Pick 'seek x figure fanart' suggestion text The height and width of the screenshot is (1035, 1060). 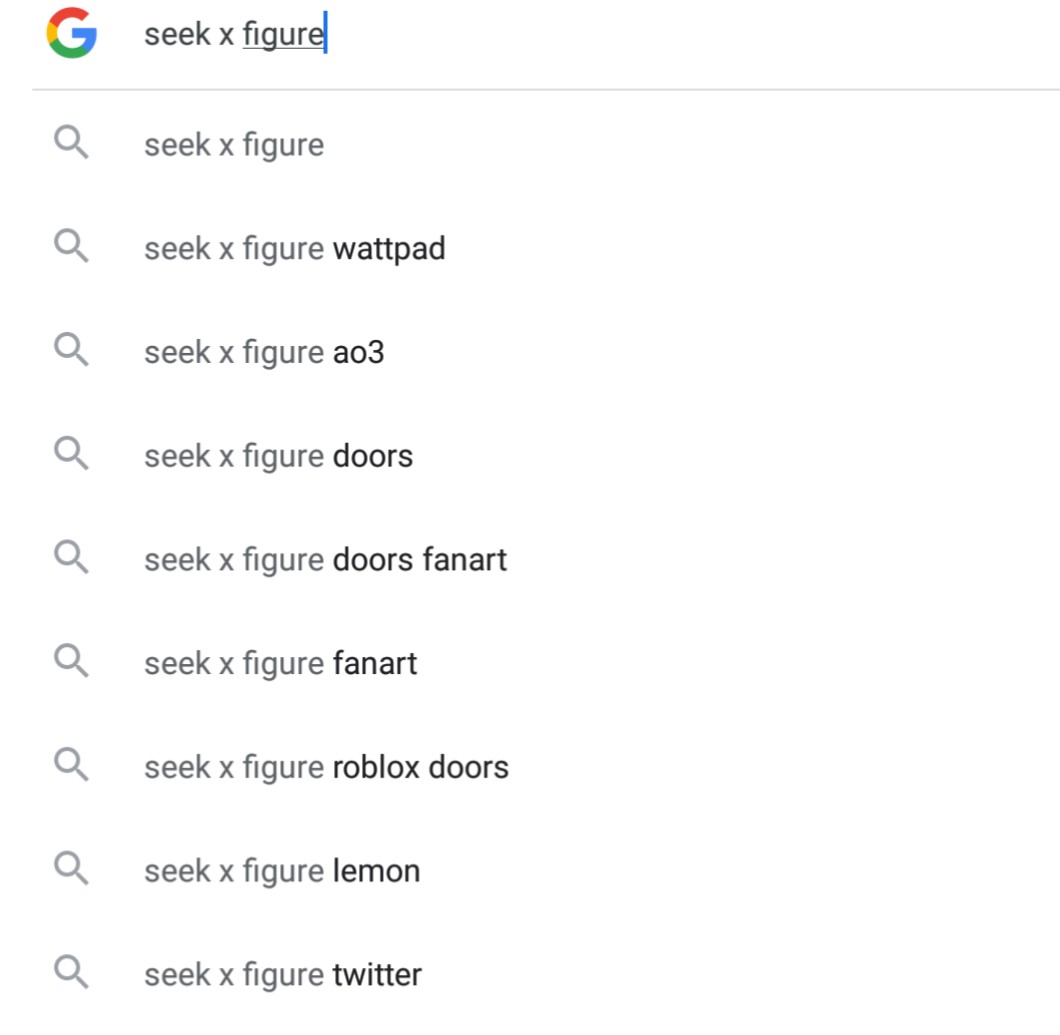pos(280,663)
